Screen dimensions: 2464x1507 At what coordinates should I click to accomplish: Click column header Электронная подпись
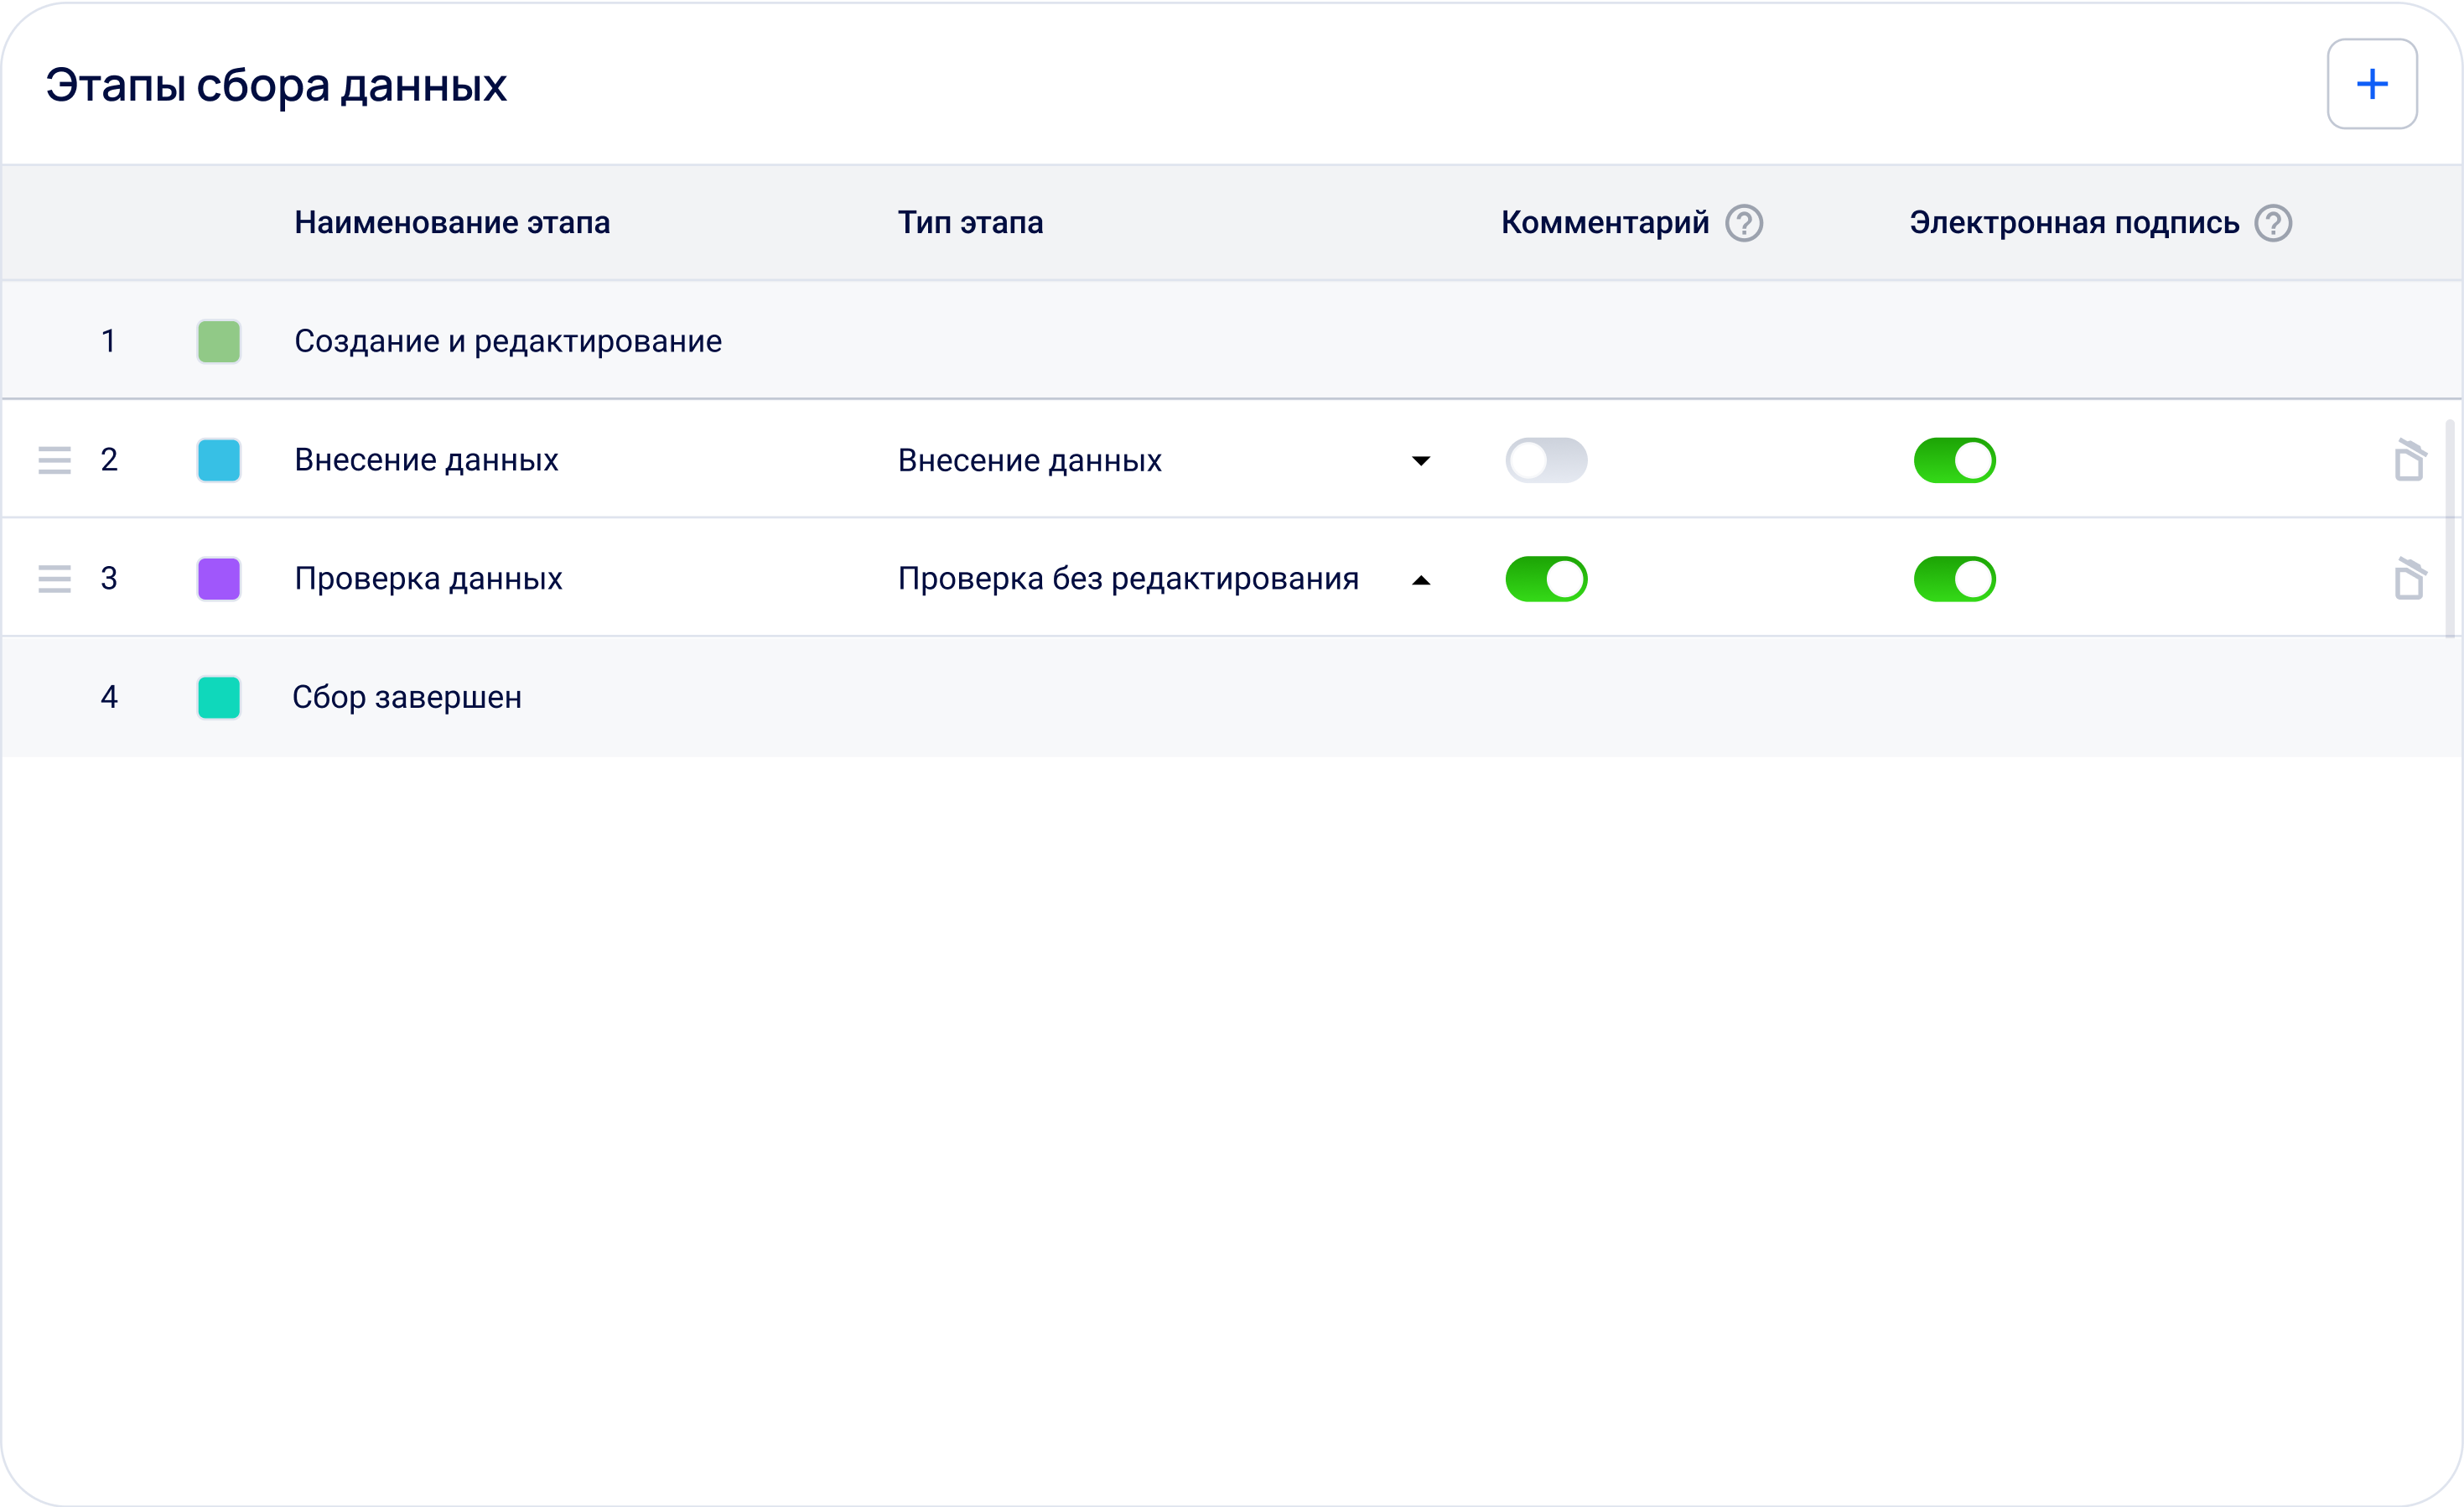2074,223
